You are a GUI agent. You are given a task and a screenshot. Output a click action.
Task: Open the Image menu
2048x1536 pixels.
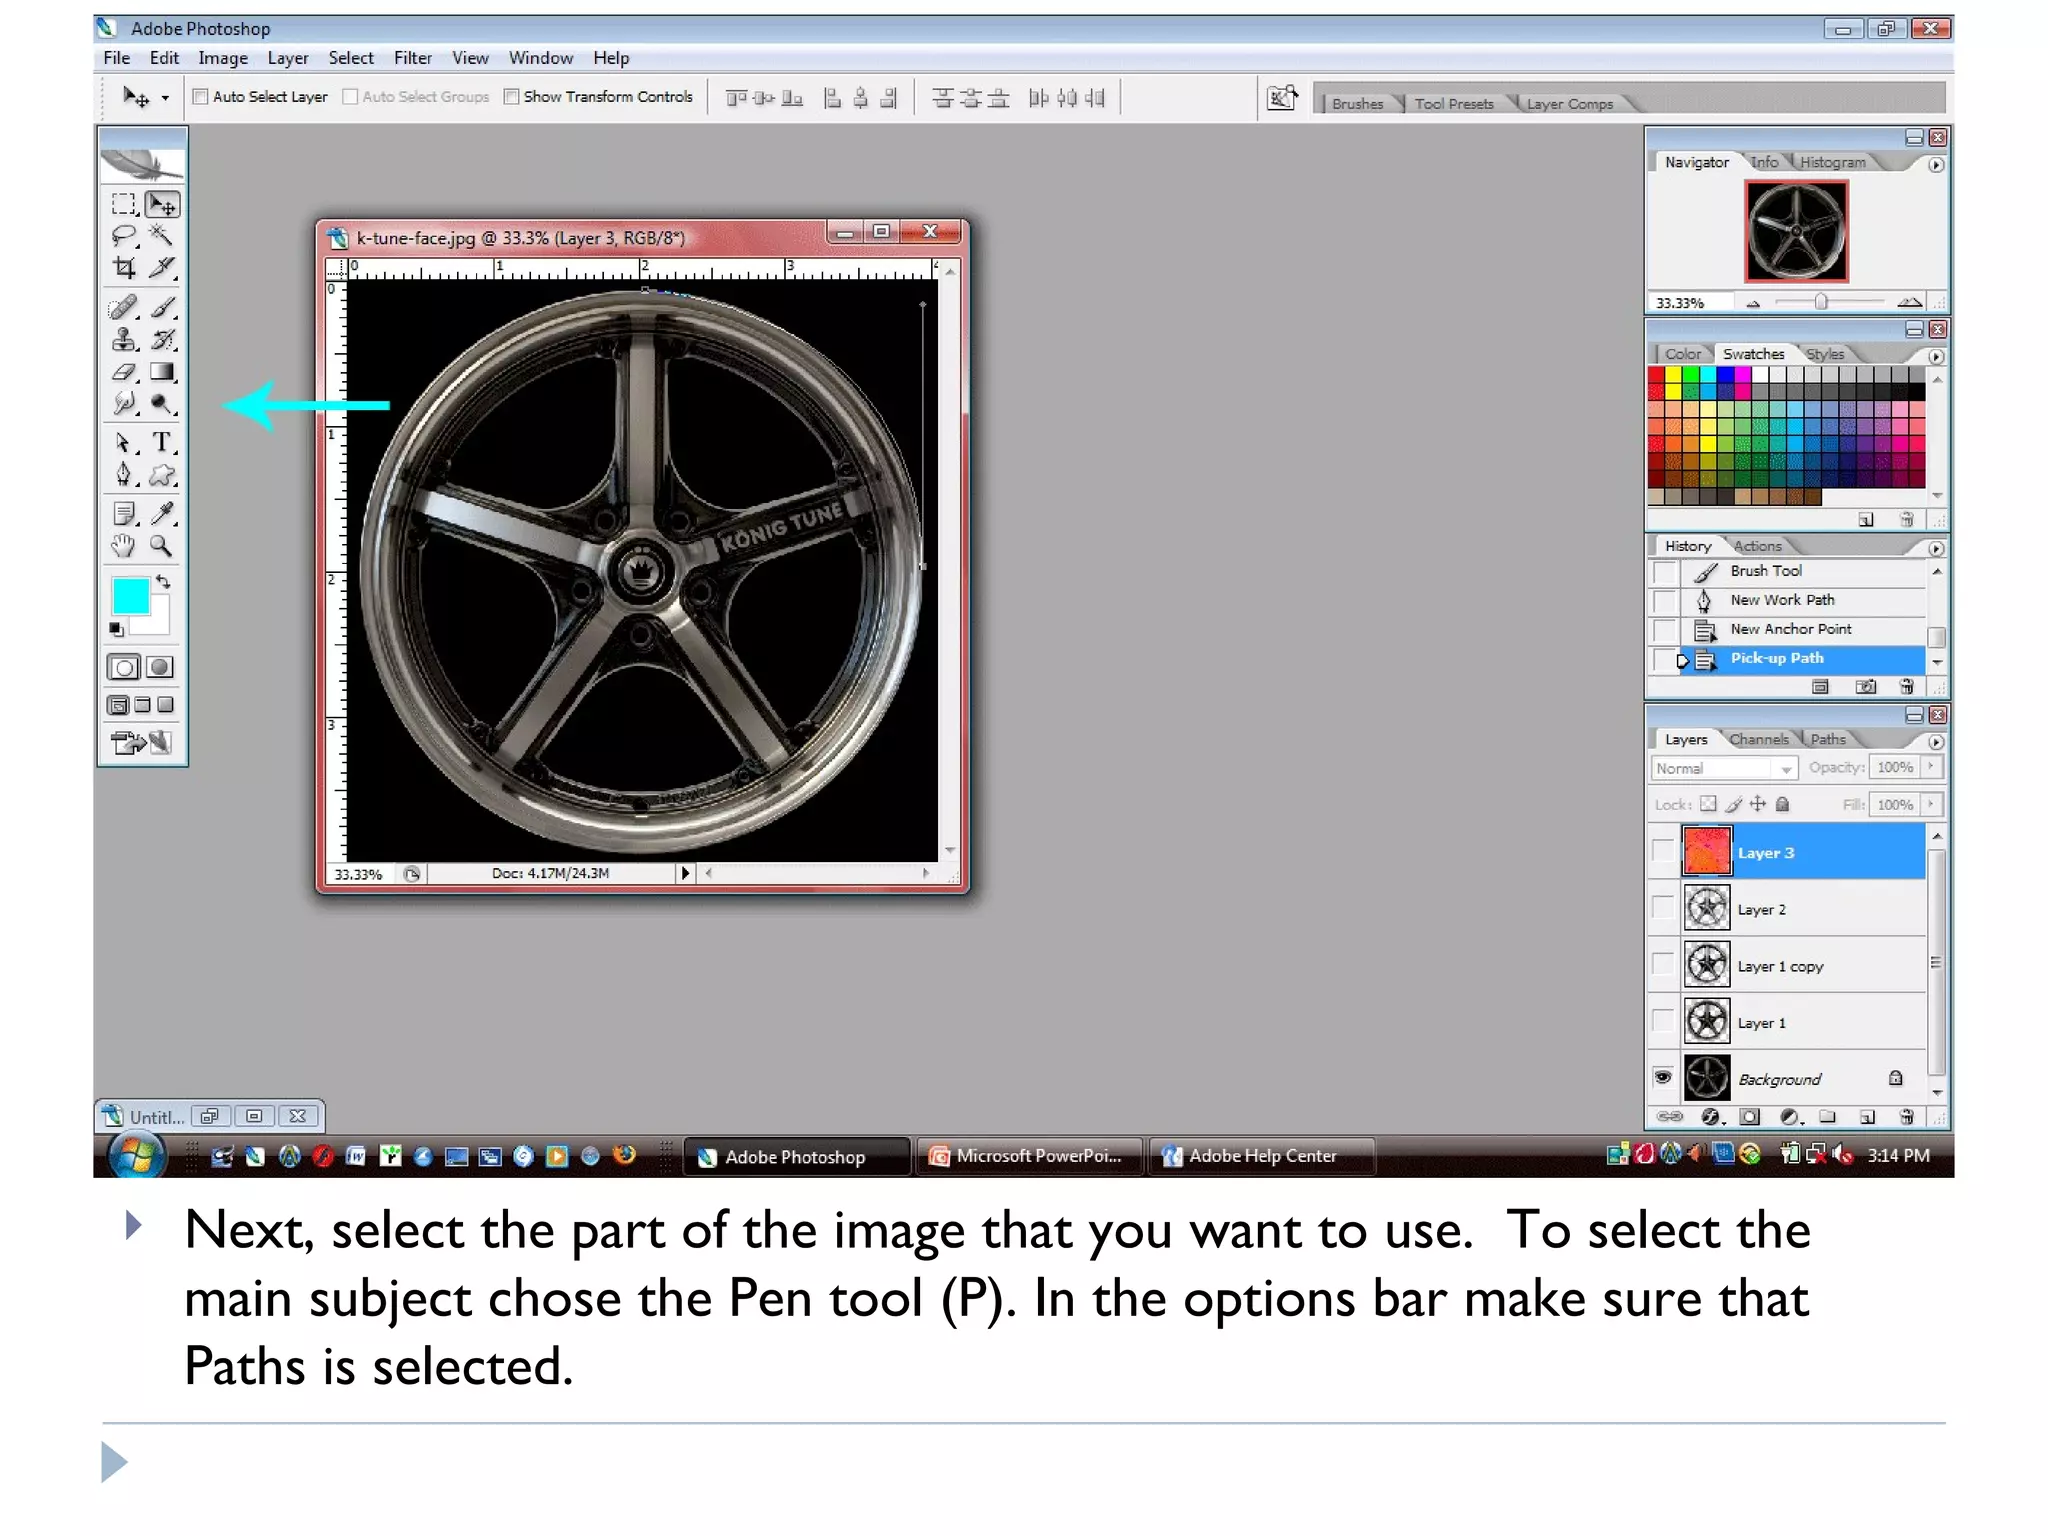click(x=222, y=58)
